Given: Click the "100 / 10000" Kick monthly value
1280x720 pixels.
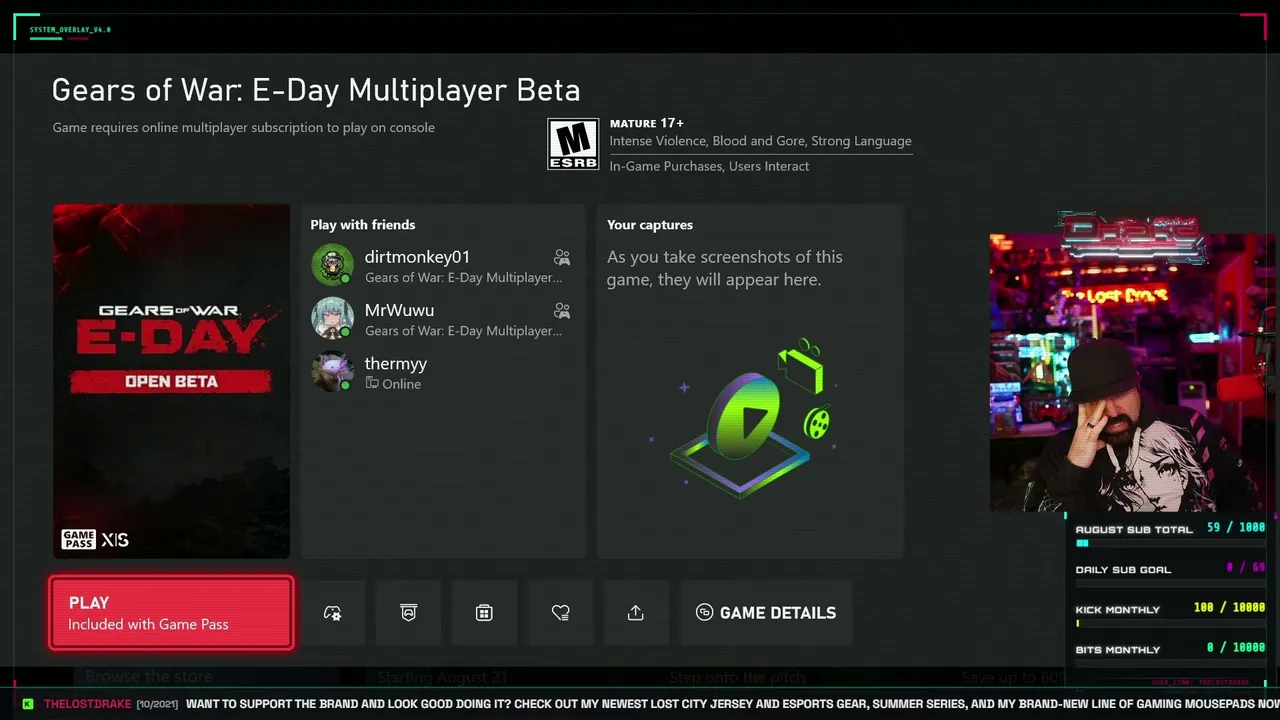Looking at the screenshot, I should point(1229,607).
